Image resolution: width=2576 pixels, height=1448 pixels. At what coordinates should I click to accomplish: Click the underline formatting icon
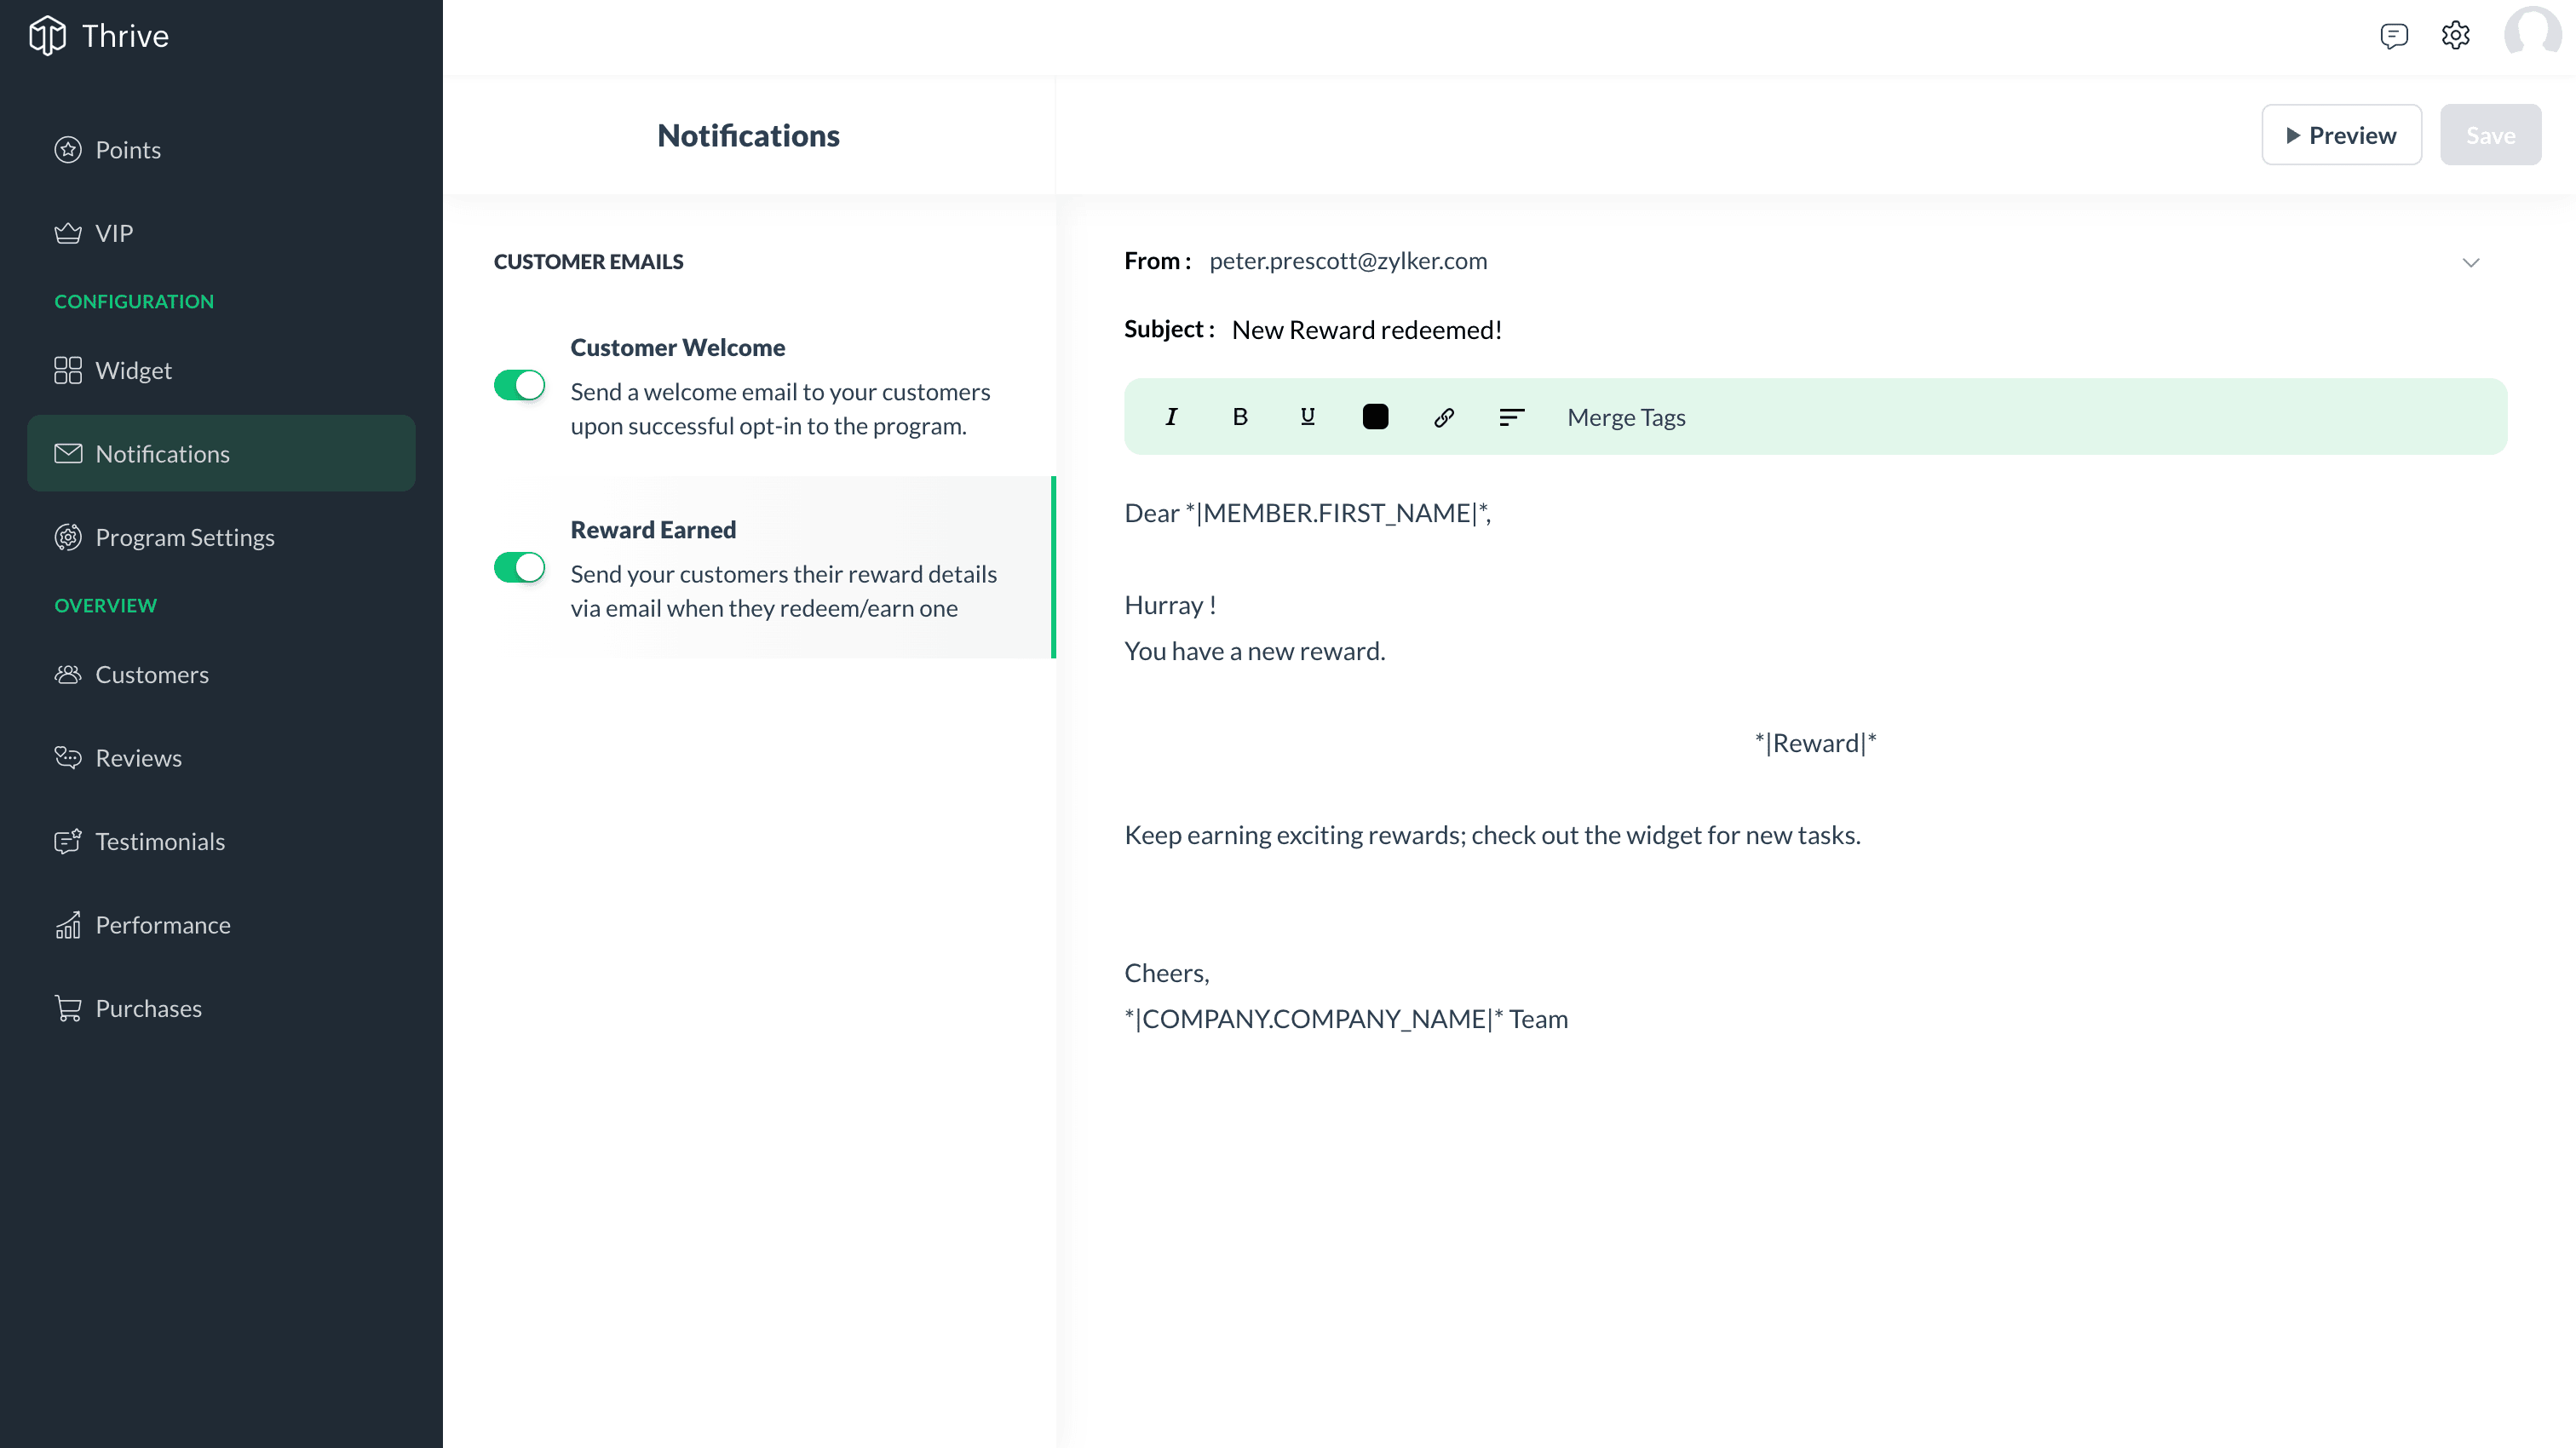(x=1307, y=417)
